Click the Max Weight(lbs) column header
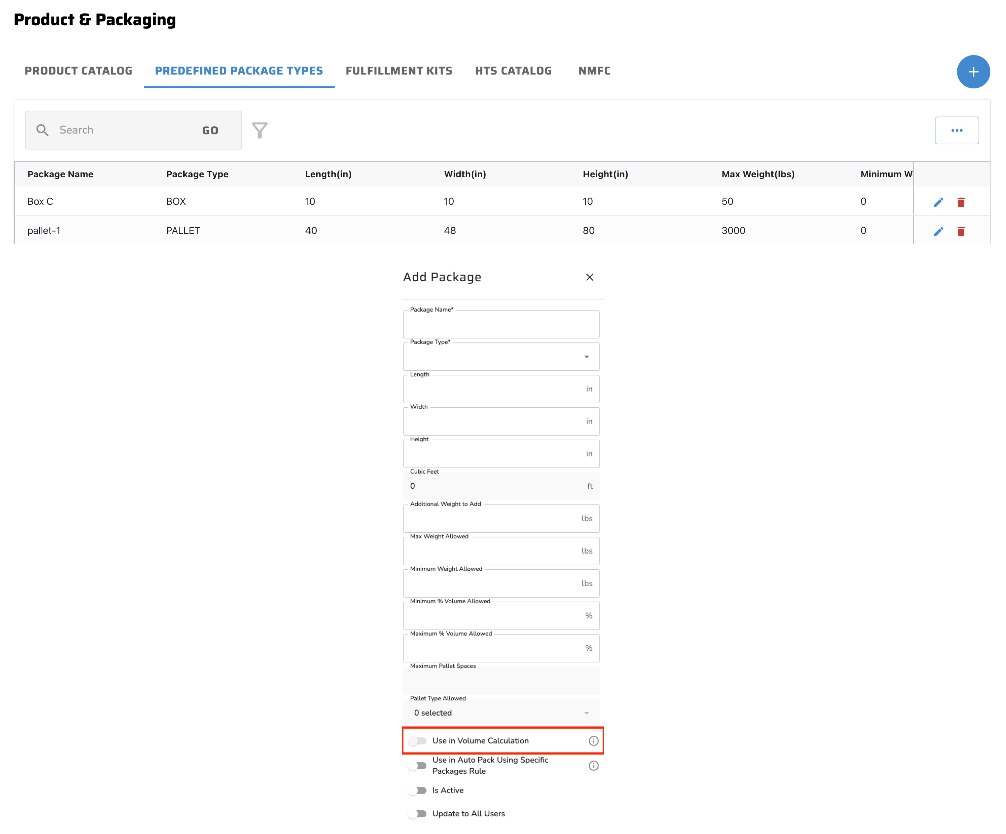Viewport: 1006px width, 834px height. pyautogui.click(x=758, y=174)
